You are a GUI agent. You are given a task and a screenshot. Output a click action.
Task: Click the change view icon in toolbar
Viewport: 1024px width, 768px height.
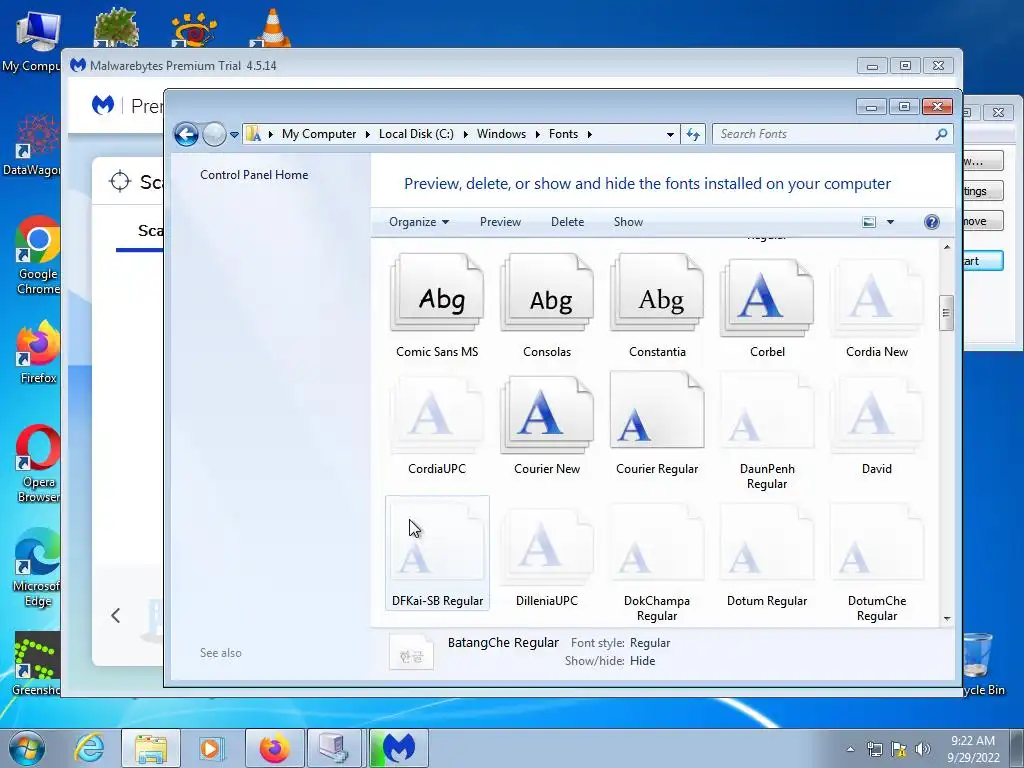coord(869,222)
